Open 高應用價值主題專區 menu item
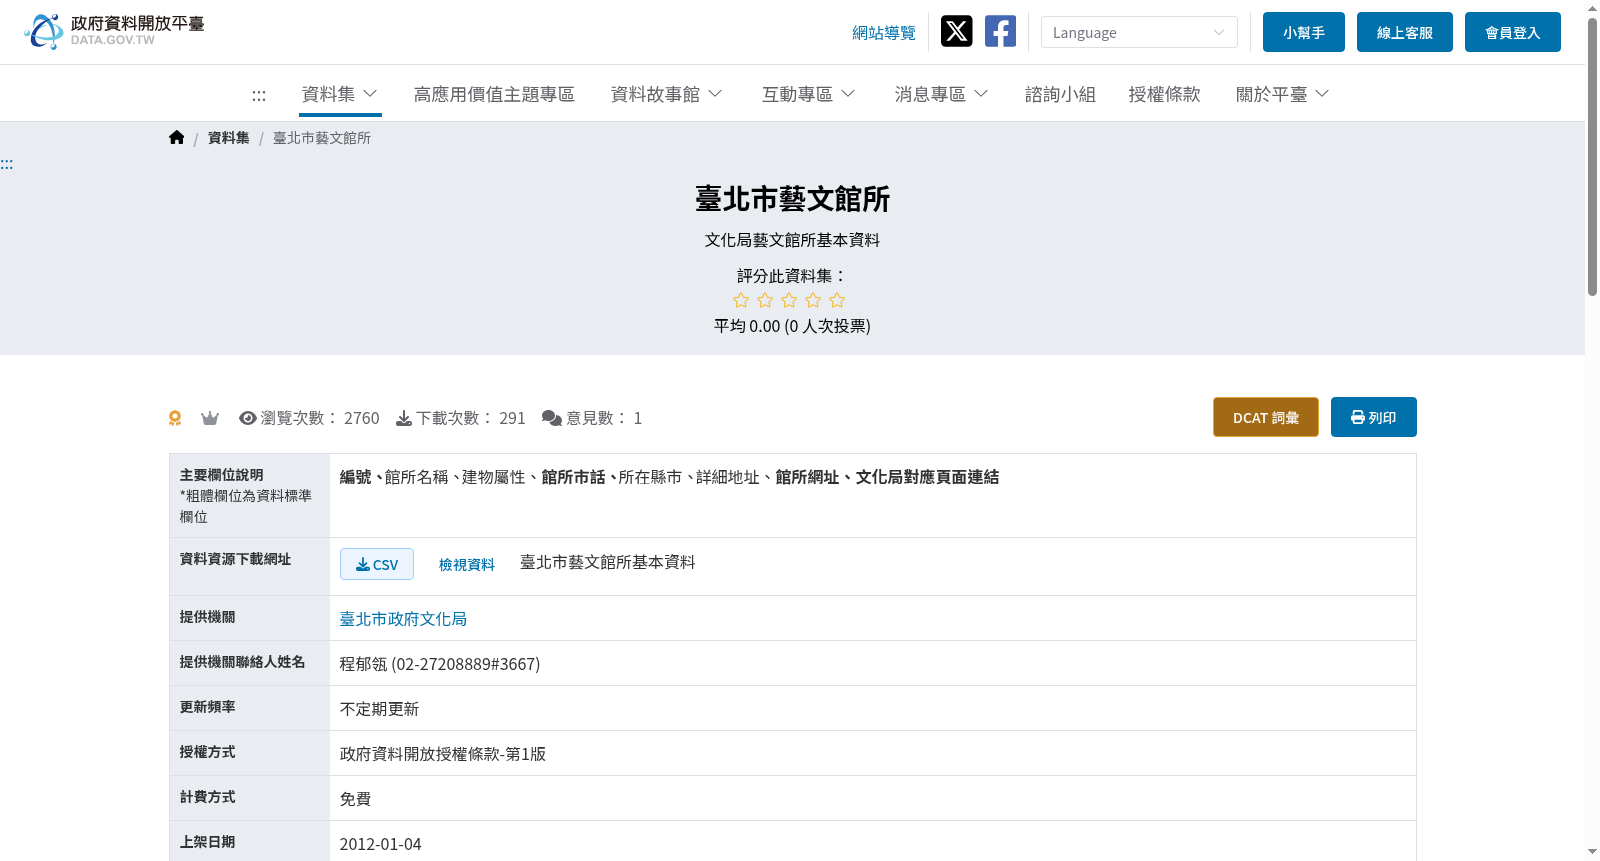 pos(494,94)
